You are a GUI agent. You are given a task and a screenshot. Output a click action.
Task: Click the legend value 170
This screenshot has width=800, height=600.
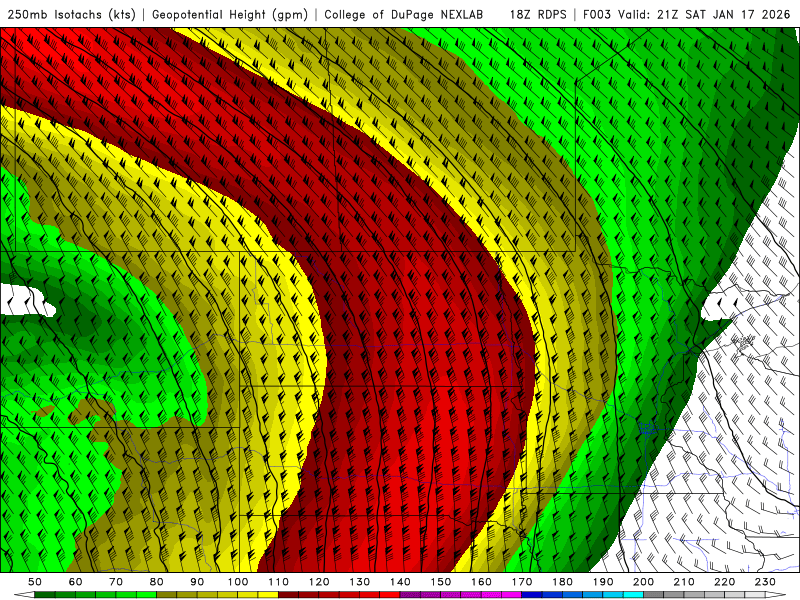coord(522,582)
